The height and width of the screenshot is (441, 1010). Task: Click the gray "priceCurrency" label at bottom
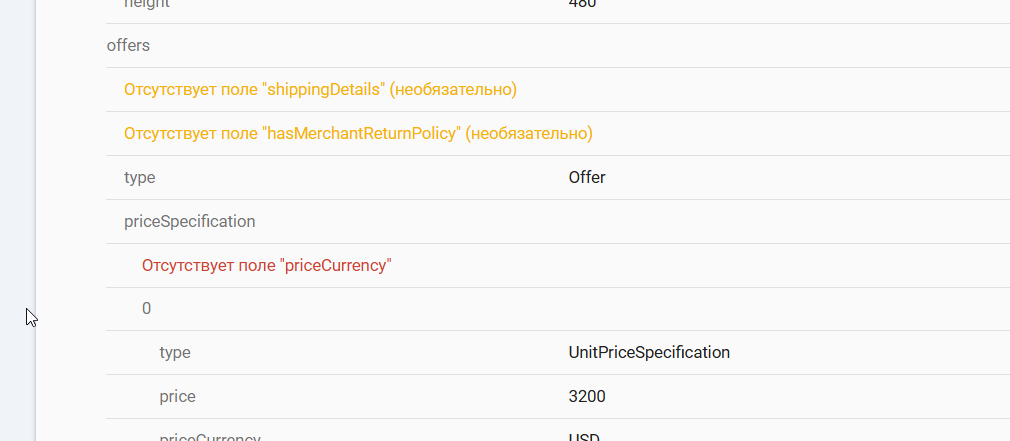210,437
